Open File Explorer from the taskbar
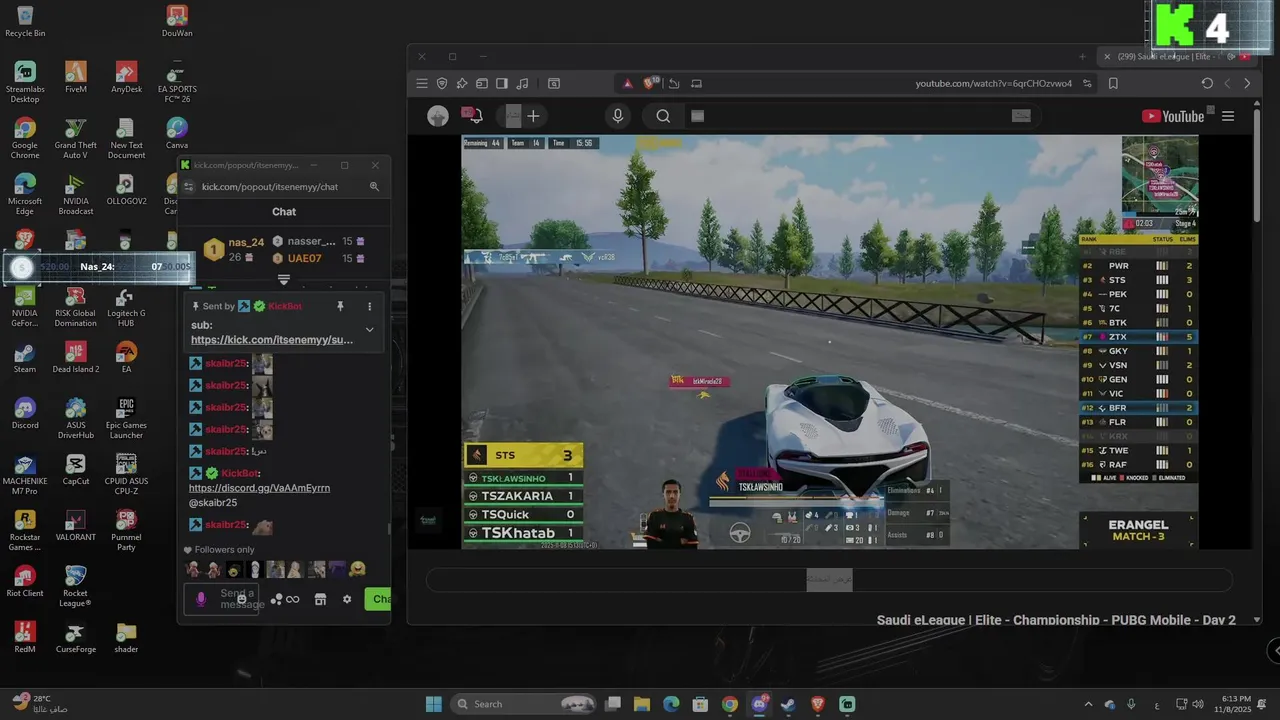 click(642, 704)
